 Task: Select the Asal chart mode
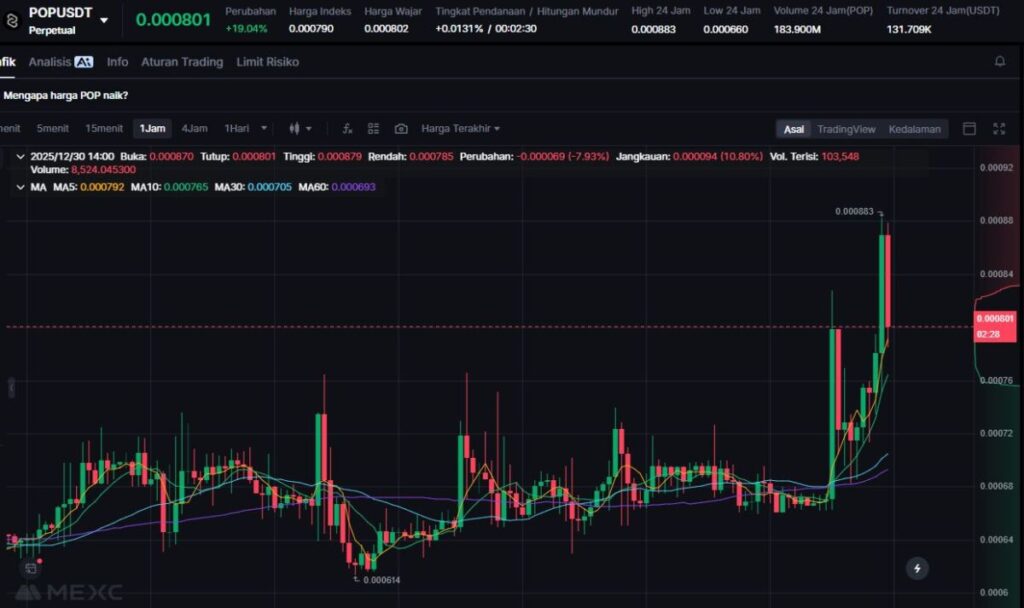coord(793,129)
